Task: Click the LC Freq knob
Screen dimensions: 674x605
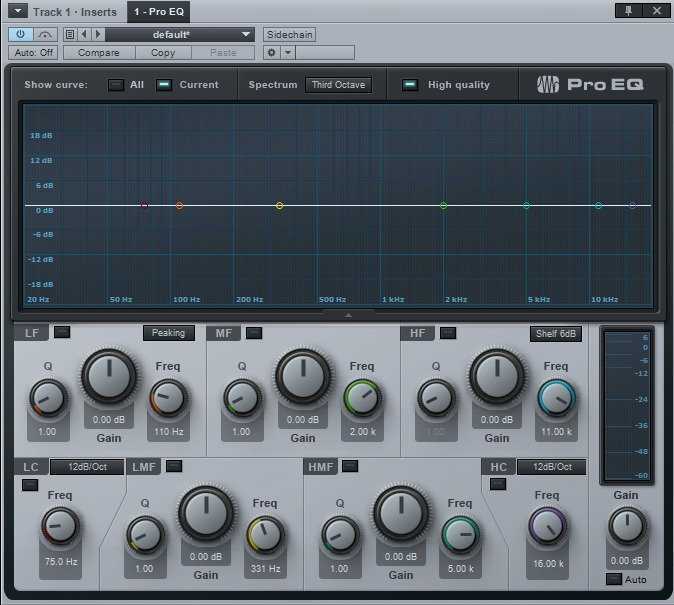Action: point(60,527)
